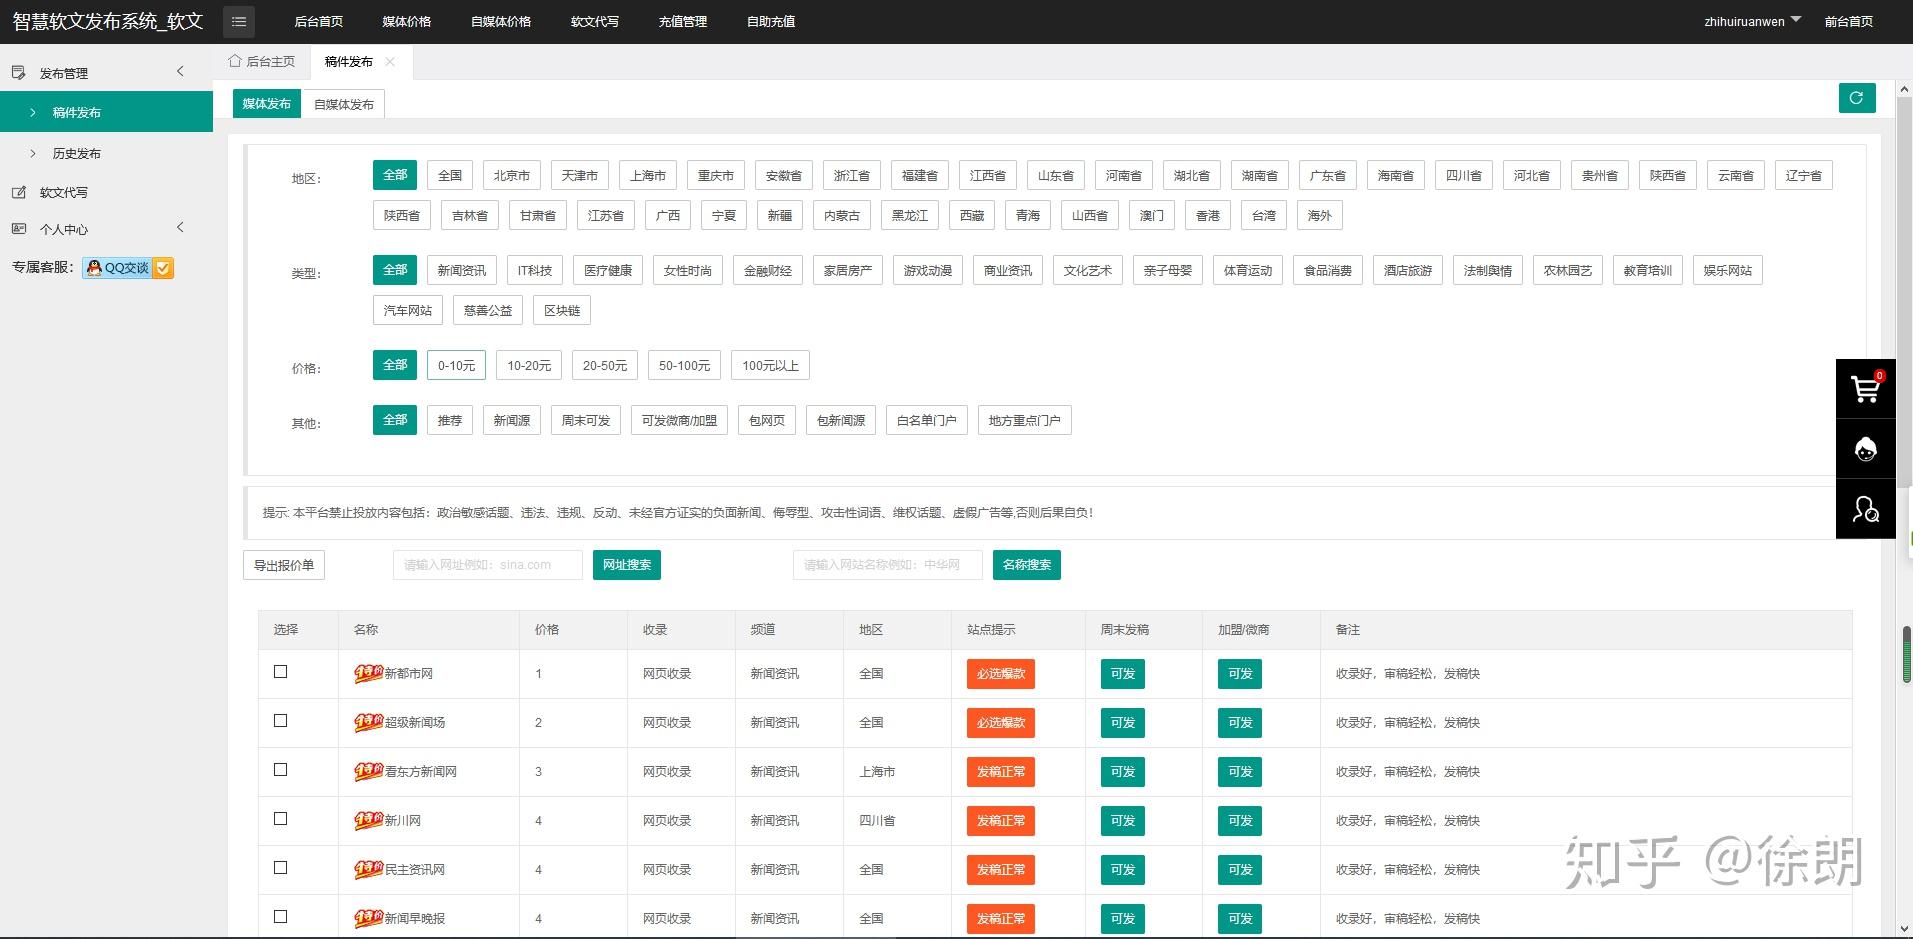1913x939 pixels.
Task: Click weekend 可发 badge in 超级新闻场 row
Action: pos(1123,722)
